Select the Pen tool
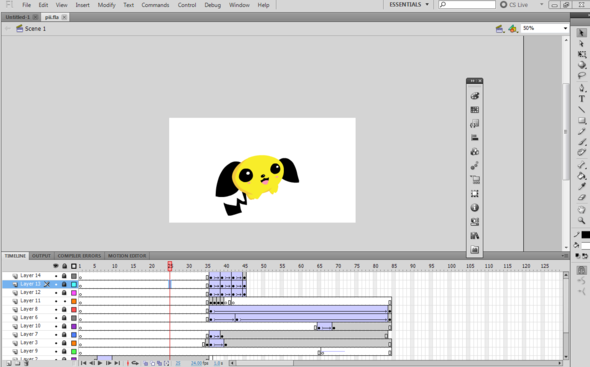The width and height of the screenshot is (590, 367). (581, 88)
